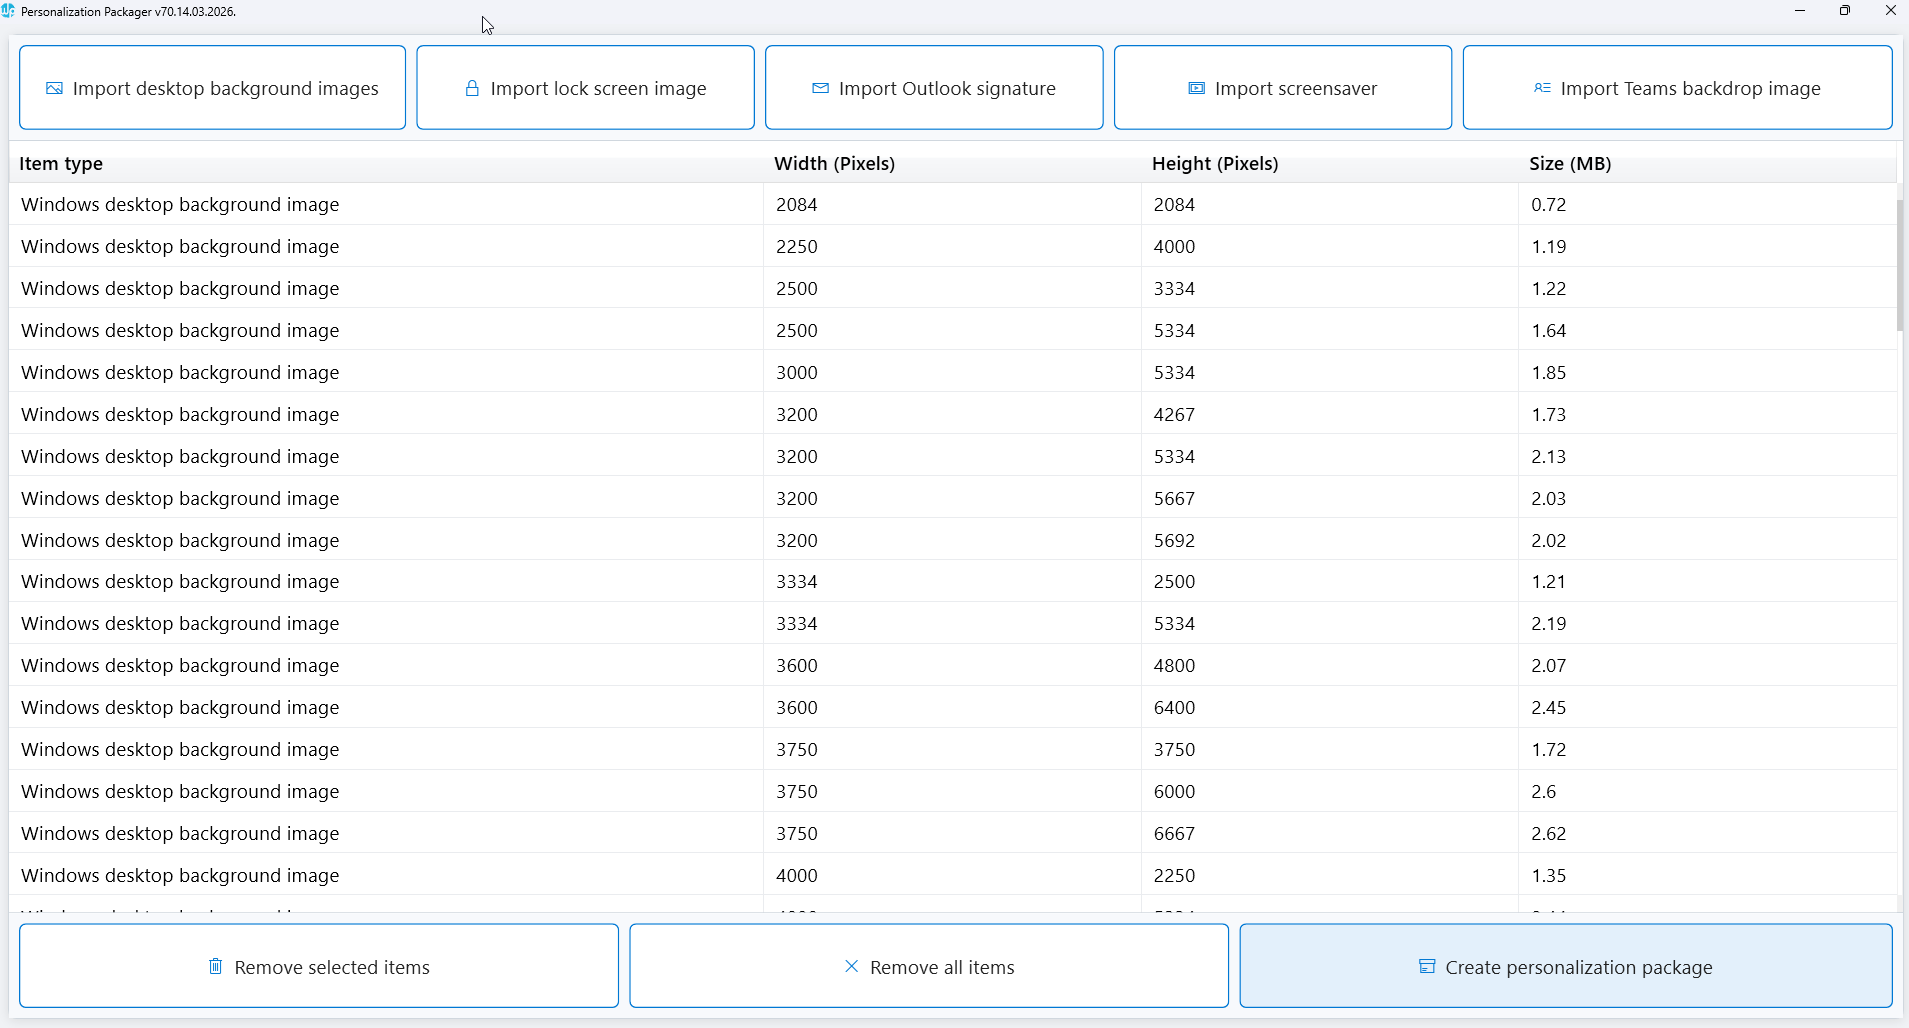
Task: Click the envelope icon for Import Outlook signature
Action: click(820, 89)
